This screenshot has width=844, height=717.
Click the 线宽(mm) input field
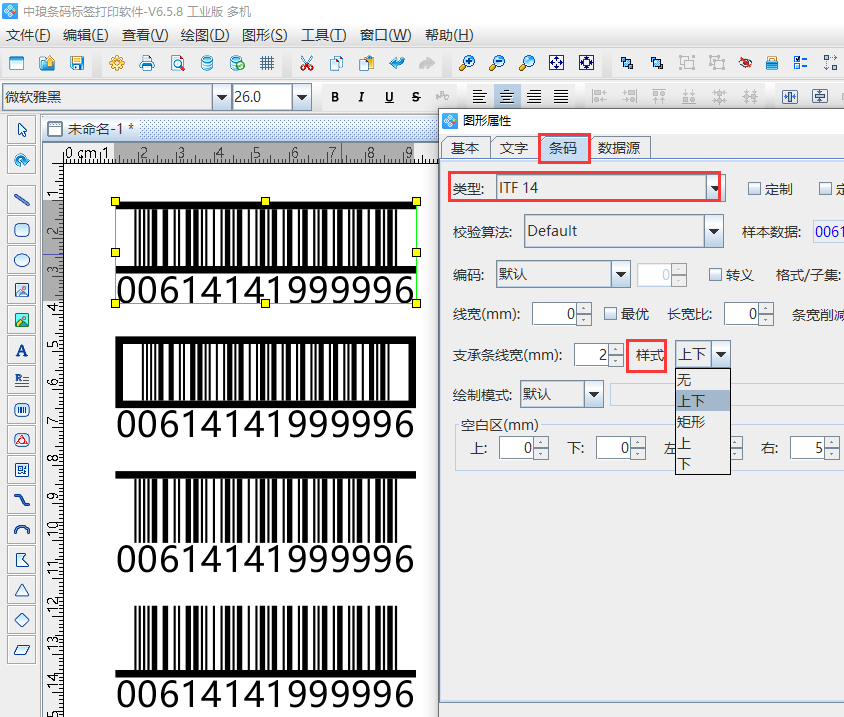coord(554,314)
